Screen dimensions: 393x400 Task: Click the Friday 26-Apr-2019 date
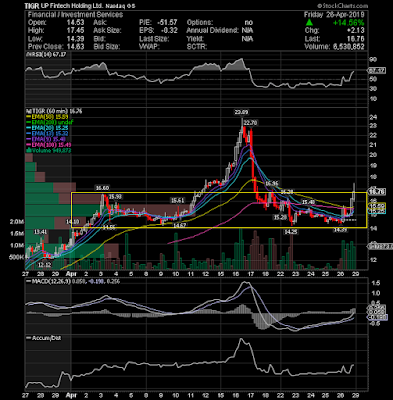tap(334, 15)
